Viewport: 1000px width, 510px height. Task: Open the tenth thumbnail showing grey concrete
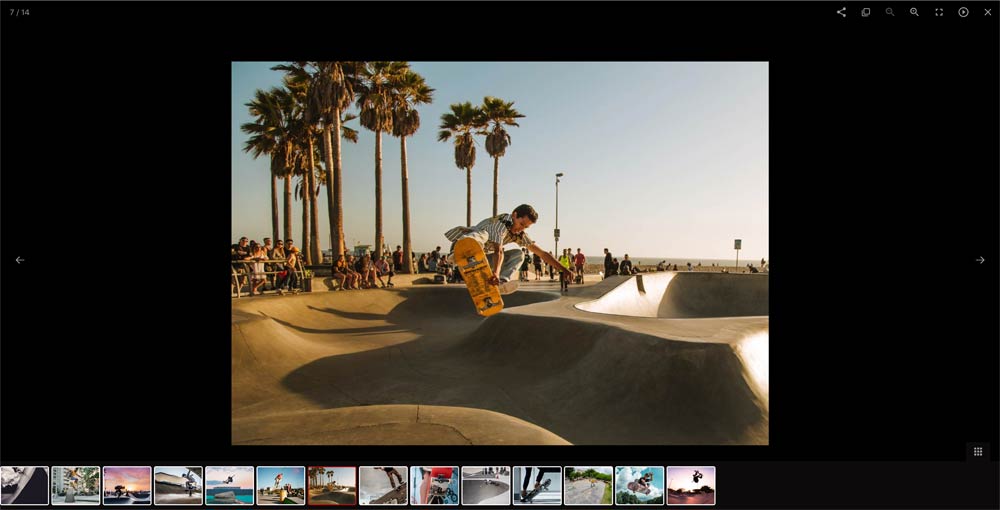(x=485, y=485)
